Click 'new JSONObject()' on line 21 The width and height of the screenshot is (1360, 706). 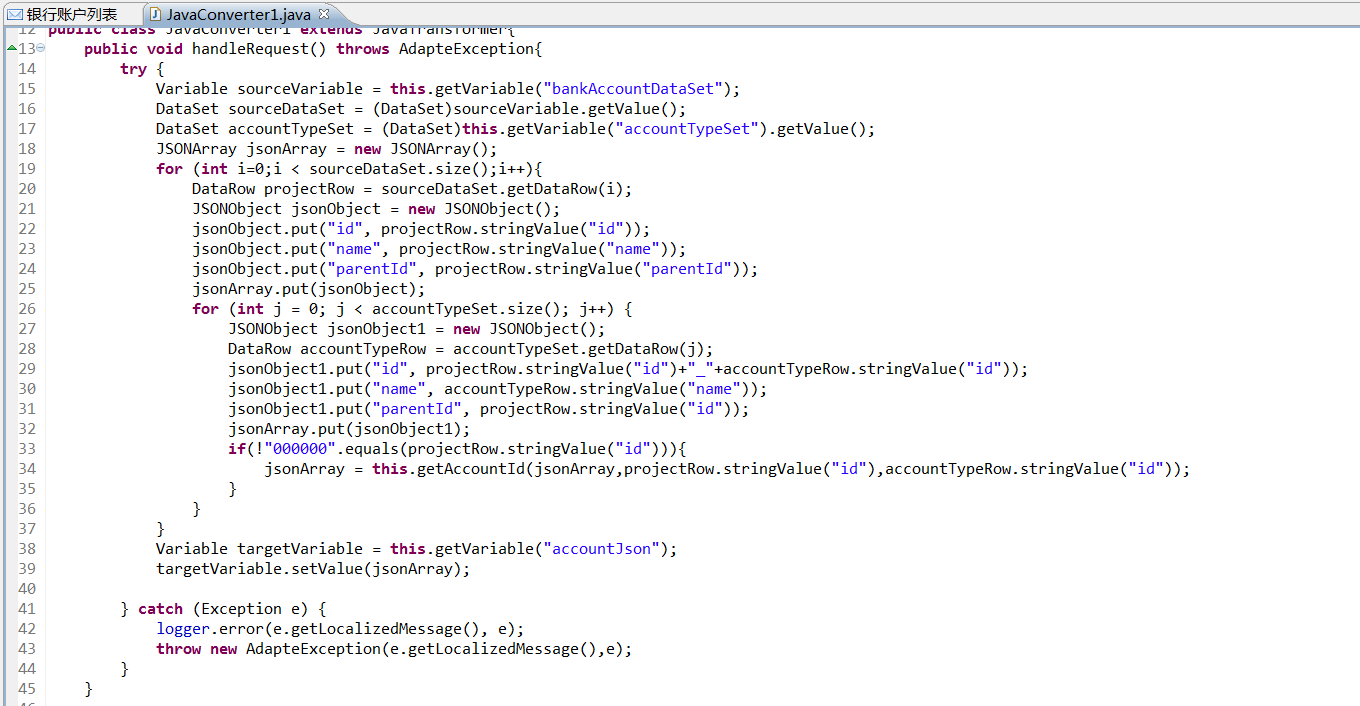coord(480,209)
